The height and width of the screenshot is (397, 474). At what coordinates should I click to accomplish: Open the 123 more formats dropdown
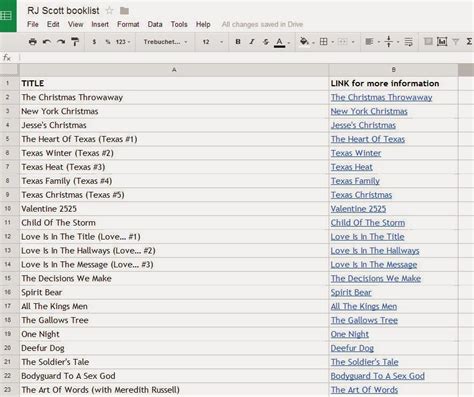point(123,42)
